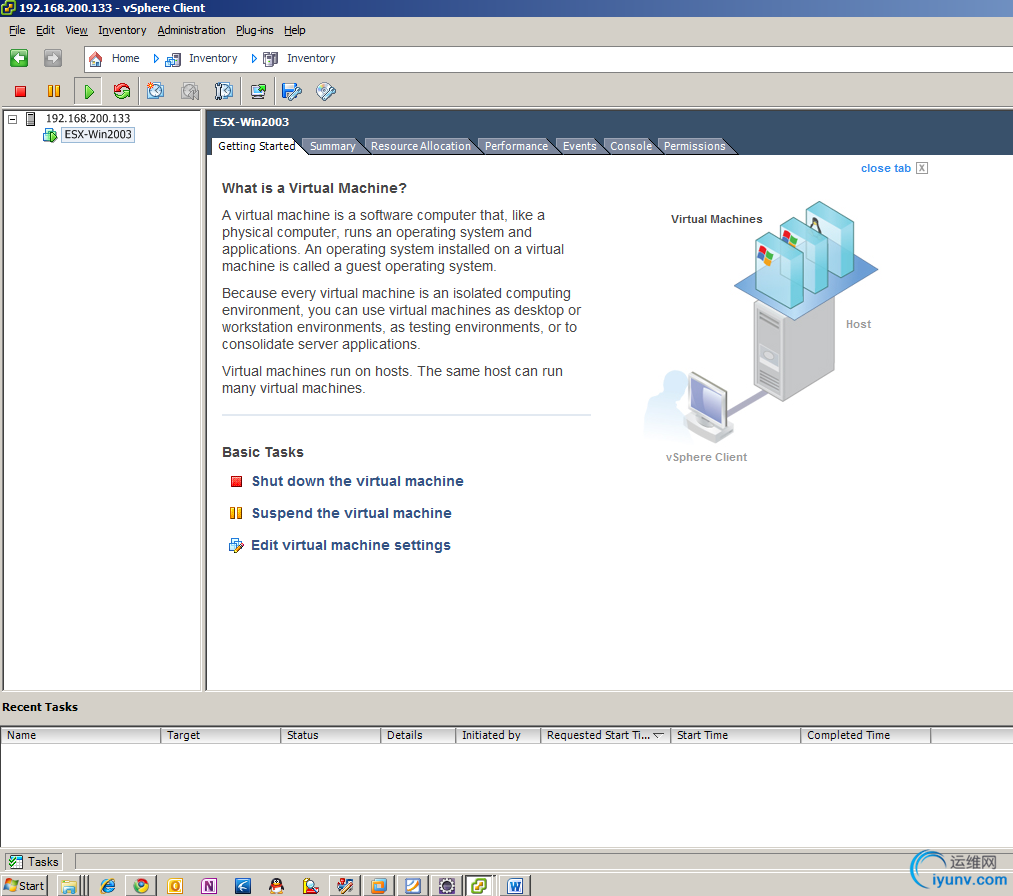Select ESX-Win2003 virtual machine in tree
This screenshot has height=896, width=1013.
[98, 134]
